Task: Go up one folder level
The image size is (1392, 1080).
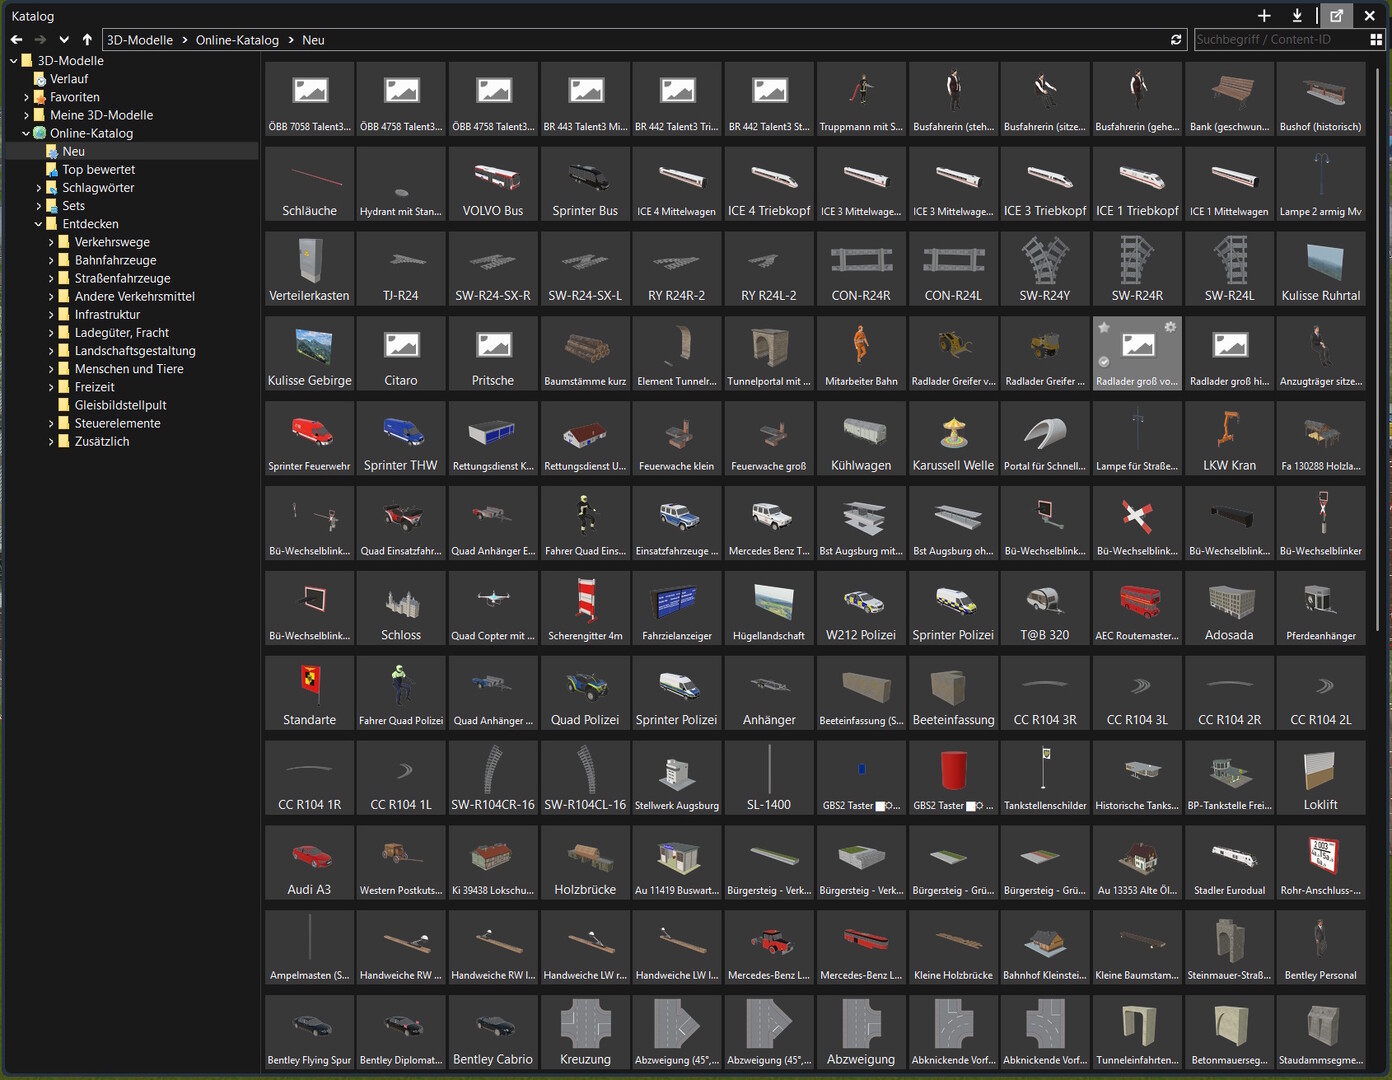Action: coord(87,40)
